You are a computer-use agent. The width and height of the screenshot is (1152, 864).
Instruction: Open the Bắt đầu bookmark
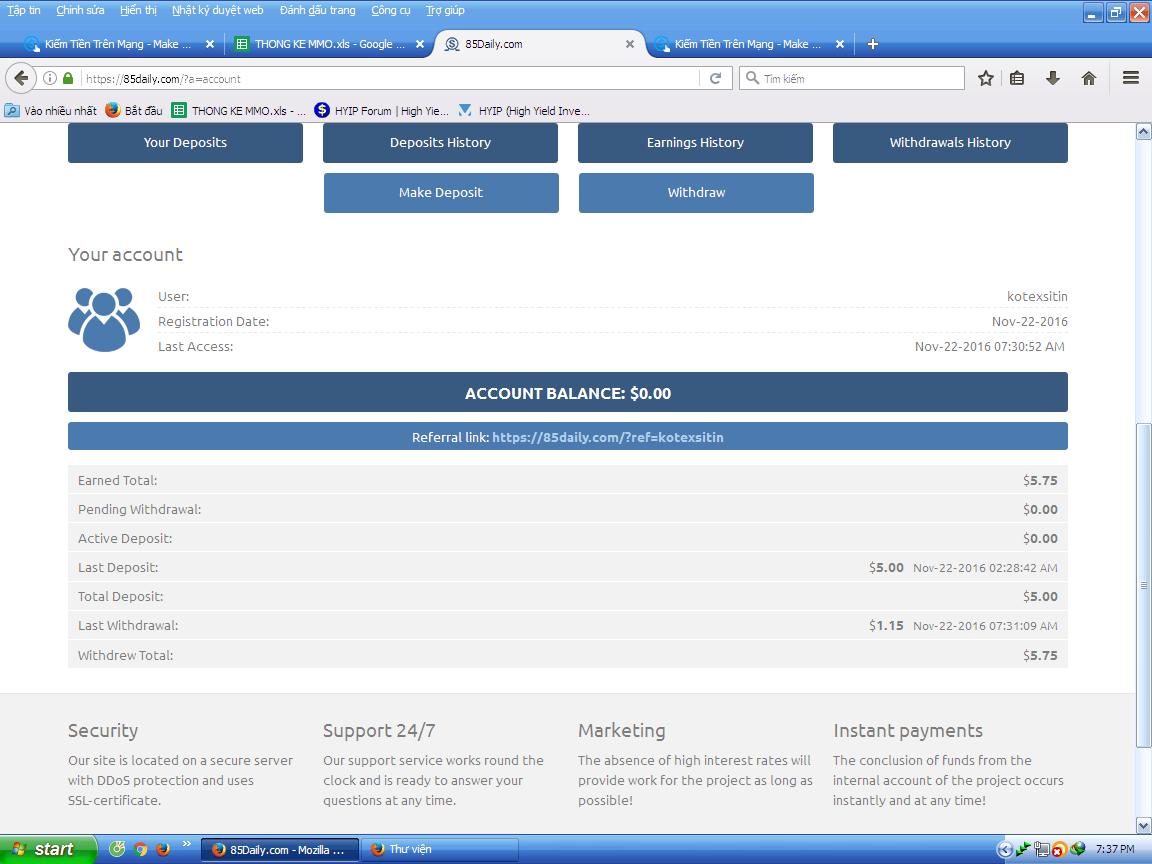pyautogui.click(x=134, y=111)
